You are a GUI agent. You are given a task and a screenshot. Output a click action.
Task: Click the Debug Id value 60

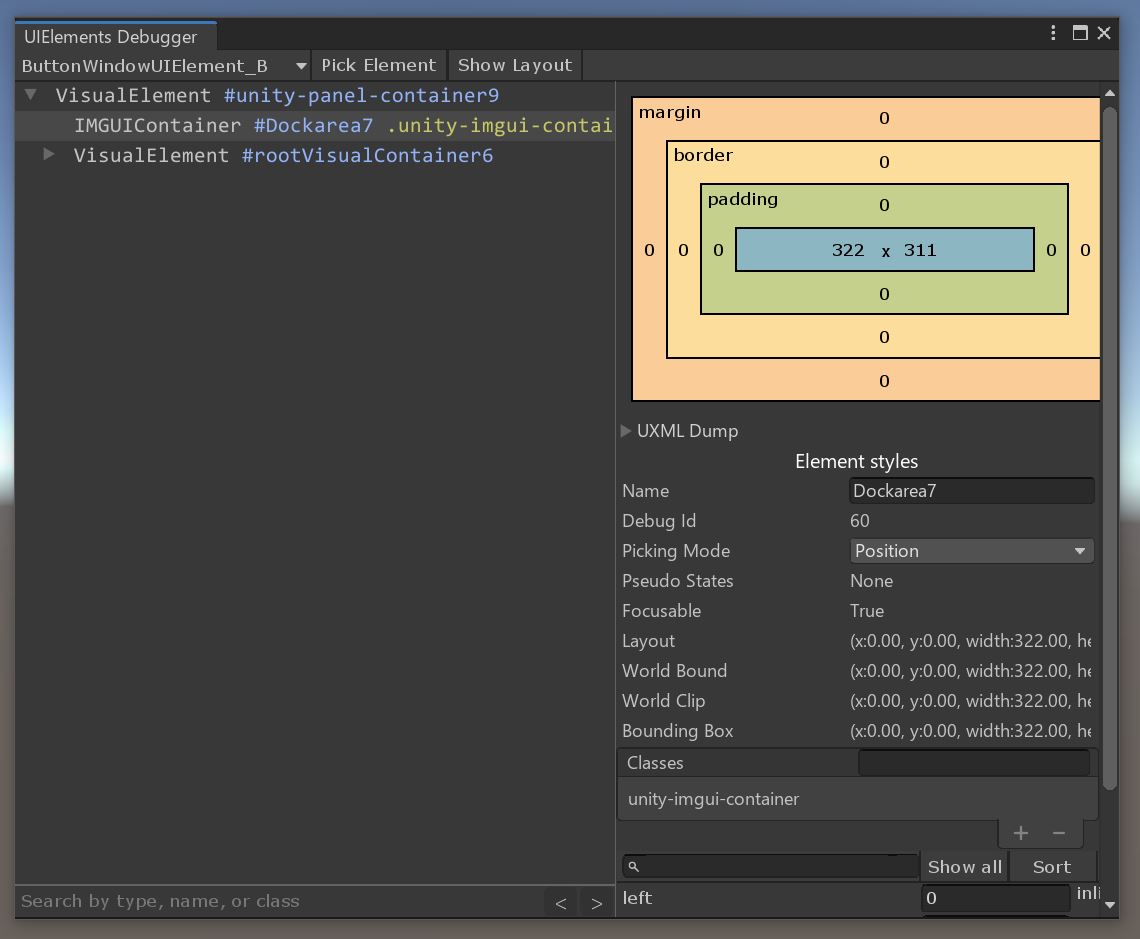(859, 520)
